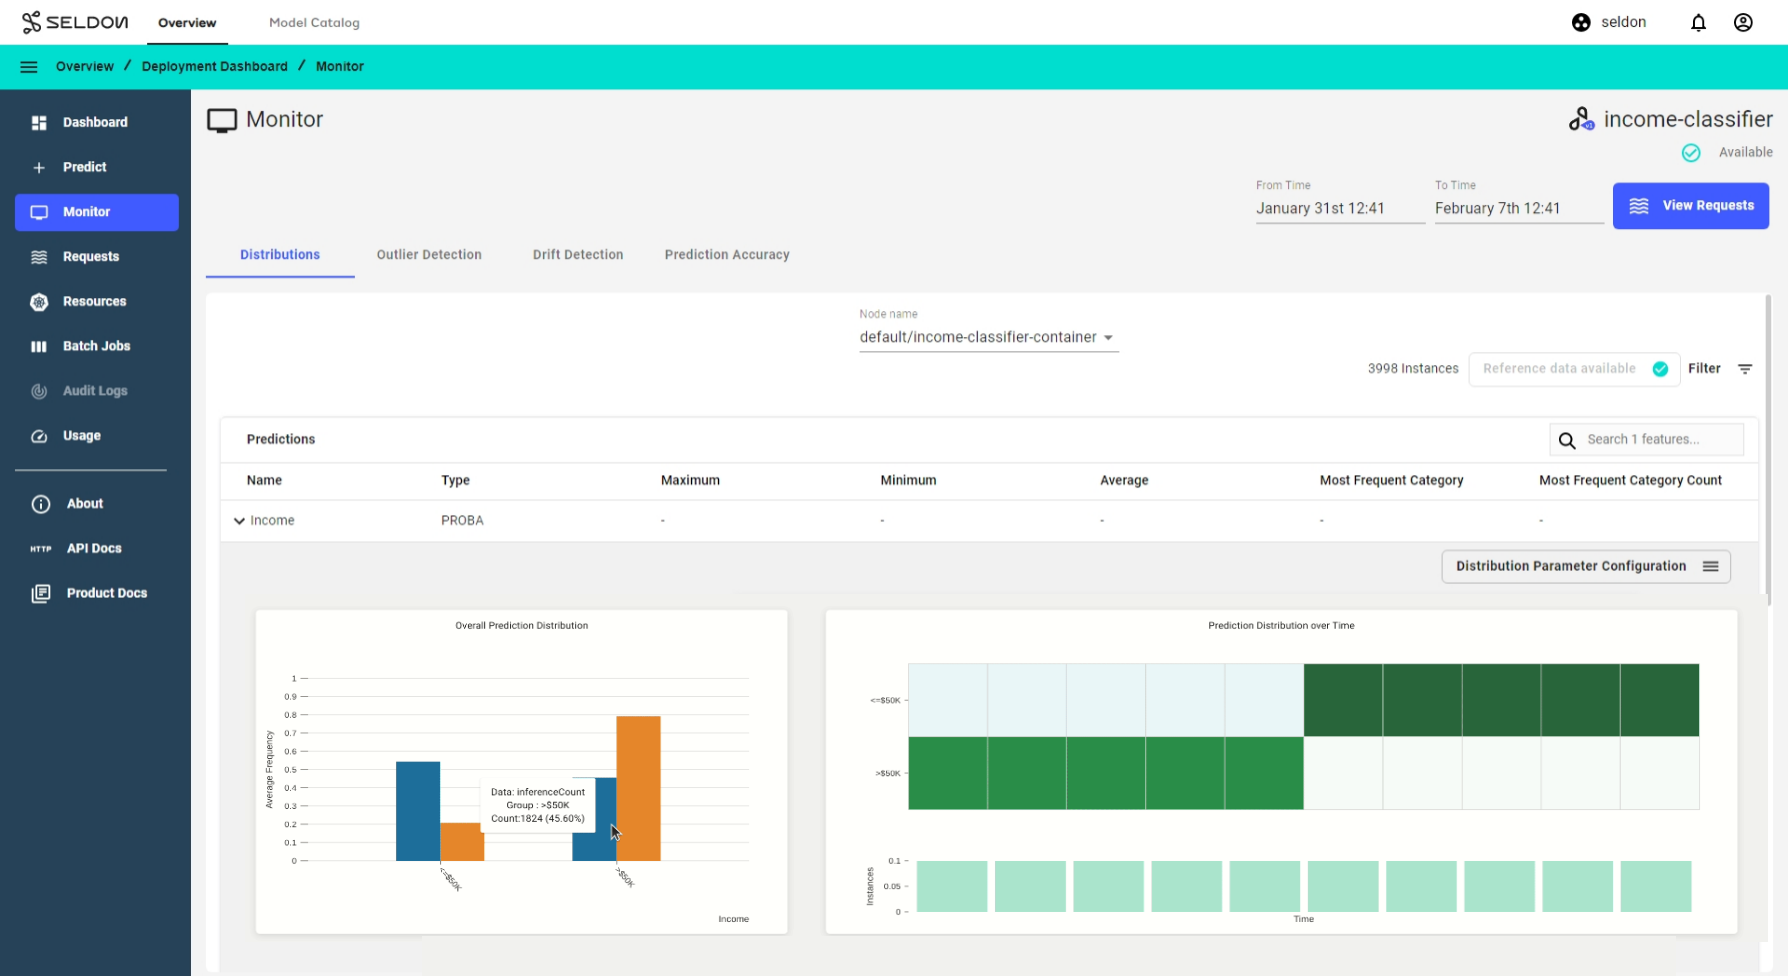Click the filter lines icon

tap(1745, 369)
